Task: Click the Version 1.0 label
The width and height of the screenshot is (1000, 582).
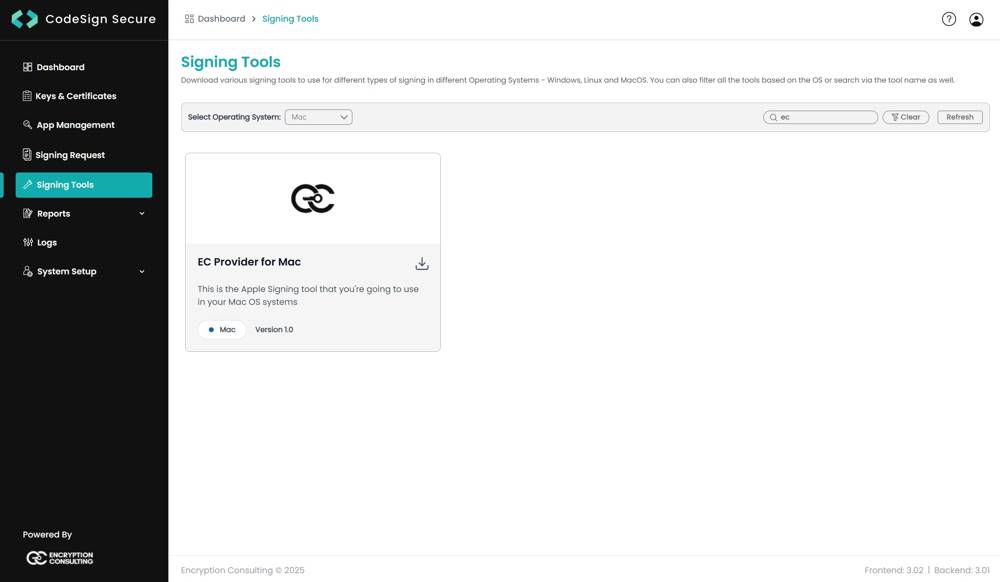Action: click(x=274, y=330)
